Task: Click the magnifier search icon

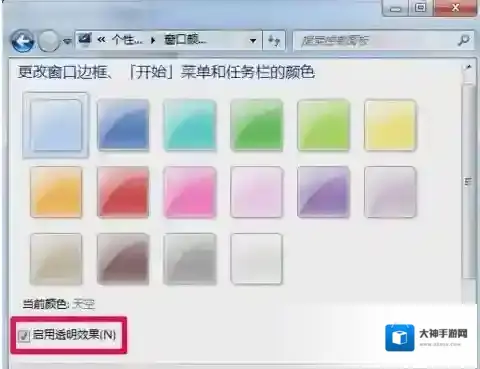Action: 464,40
